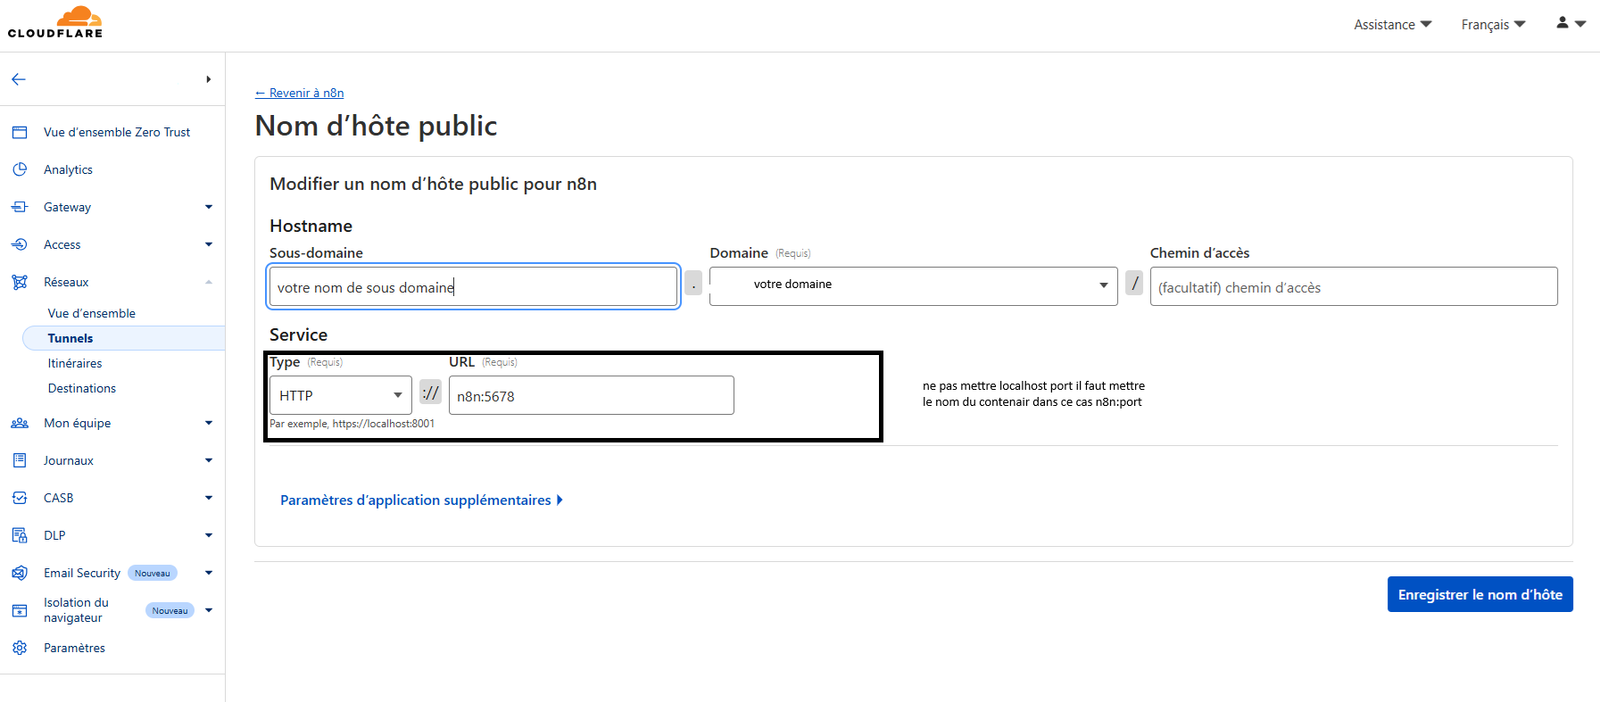Image resolution: width=1600 pixels, height=702 pixels.
Task: Click the Cloudflare logo
Action: [x=56, y=22]
